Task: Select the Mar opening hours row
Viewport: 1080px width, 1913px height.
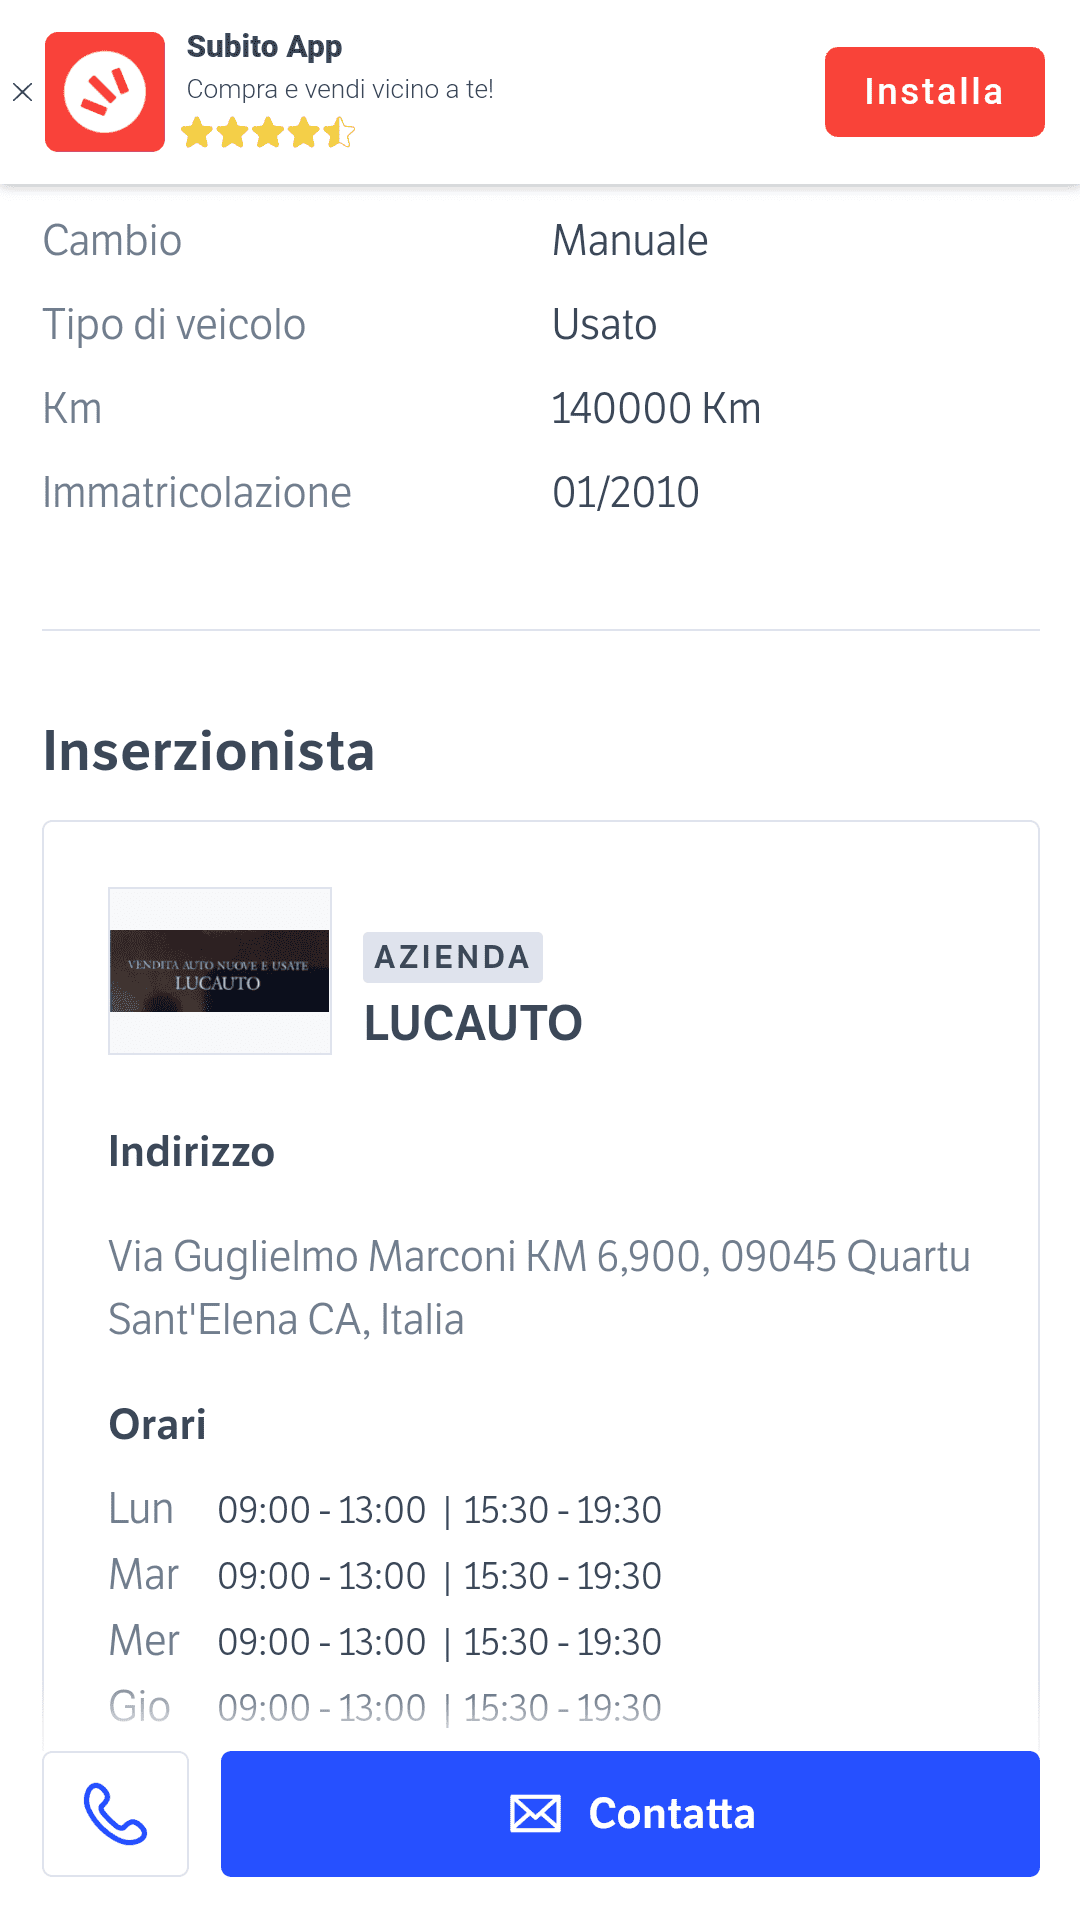Action: (385, 1575)
